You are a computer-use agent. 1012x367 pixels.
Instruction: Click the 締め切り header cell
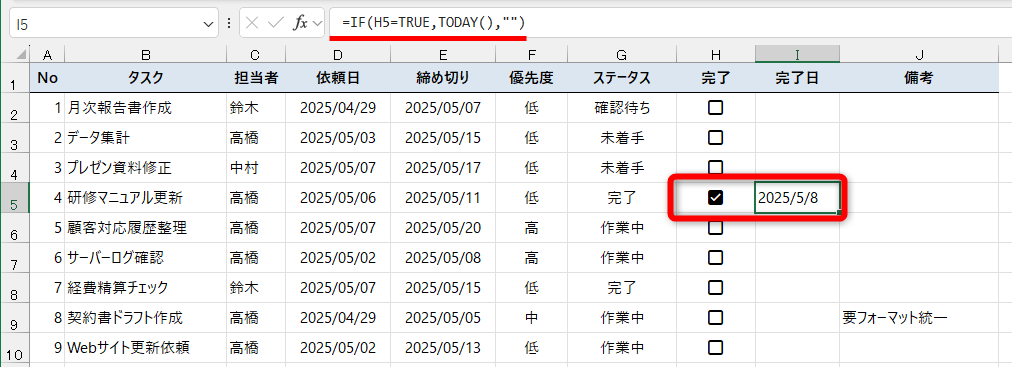coord(443,78)
